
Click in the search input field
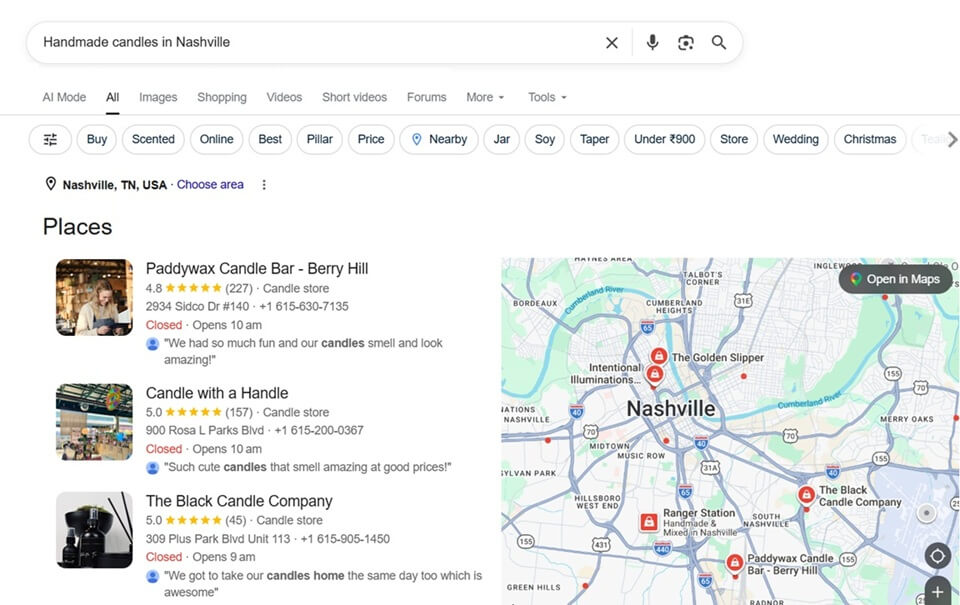[318, 42]
